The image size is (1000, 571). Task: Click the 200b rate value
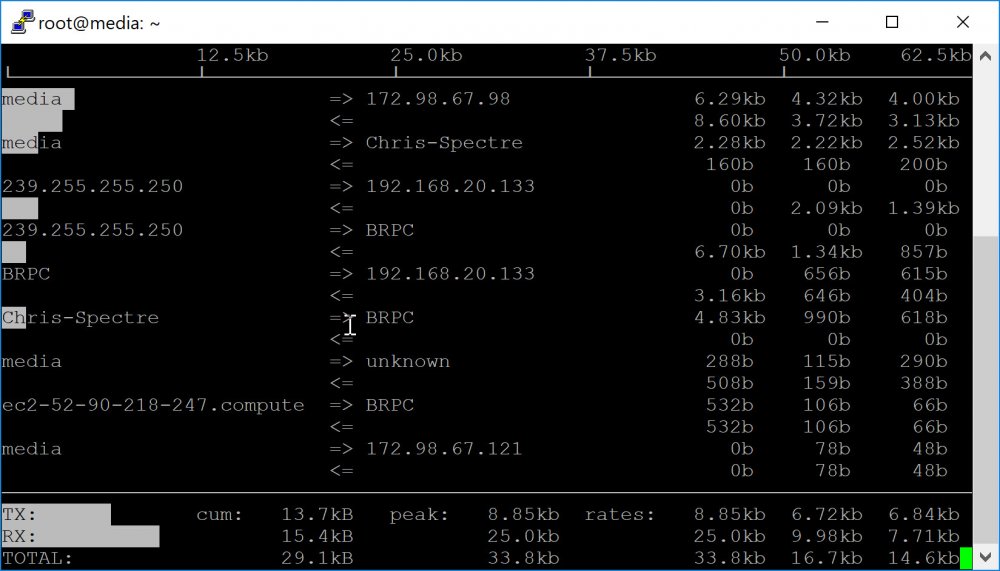click(x=923, y=165)
